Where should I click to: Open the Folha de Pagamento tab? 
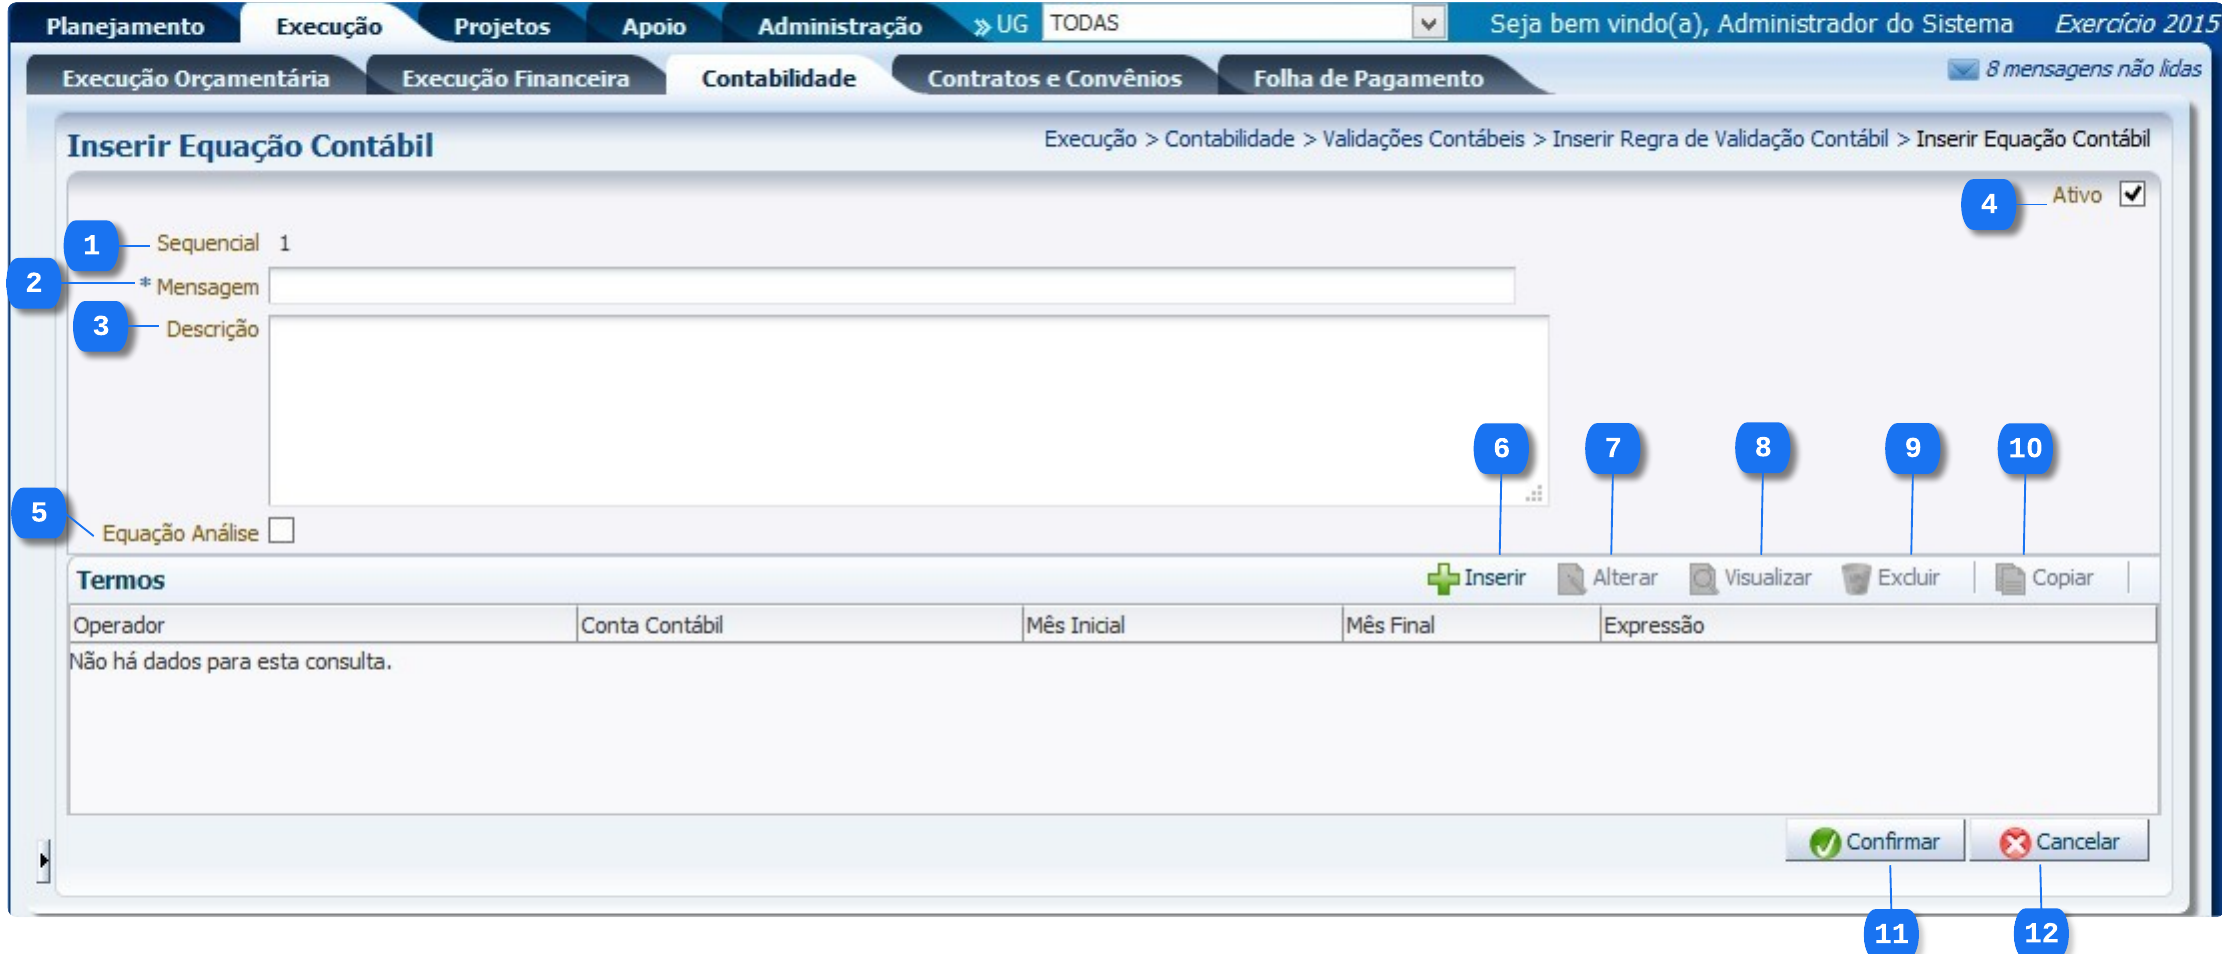[1368, 78]
